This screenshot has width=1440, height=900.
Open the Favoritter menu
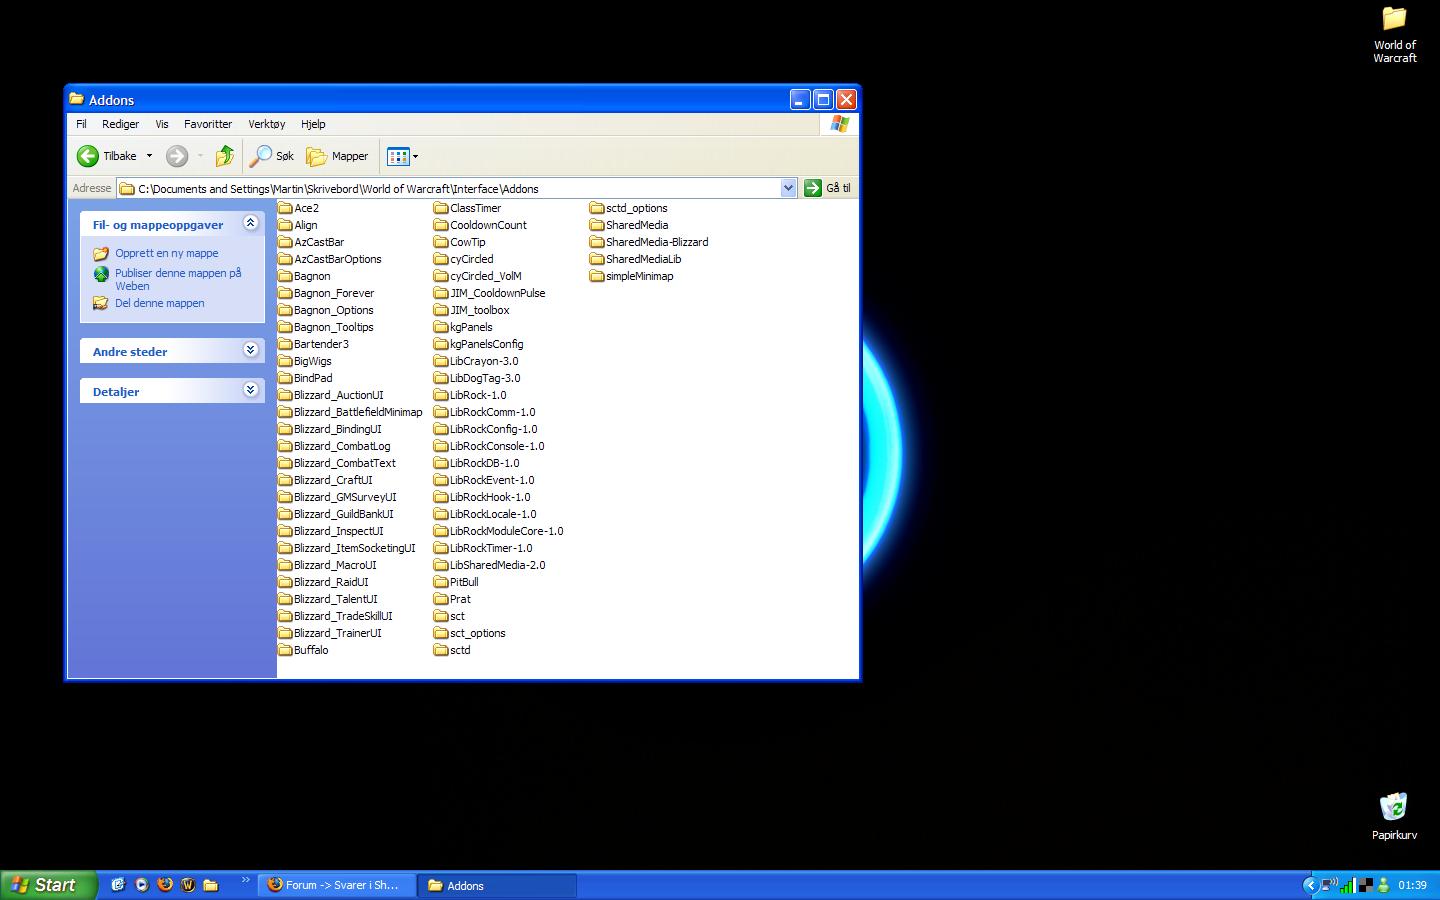(208, 124)
